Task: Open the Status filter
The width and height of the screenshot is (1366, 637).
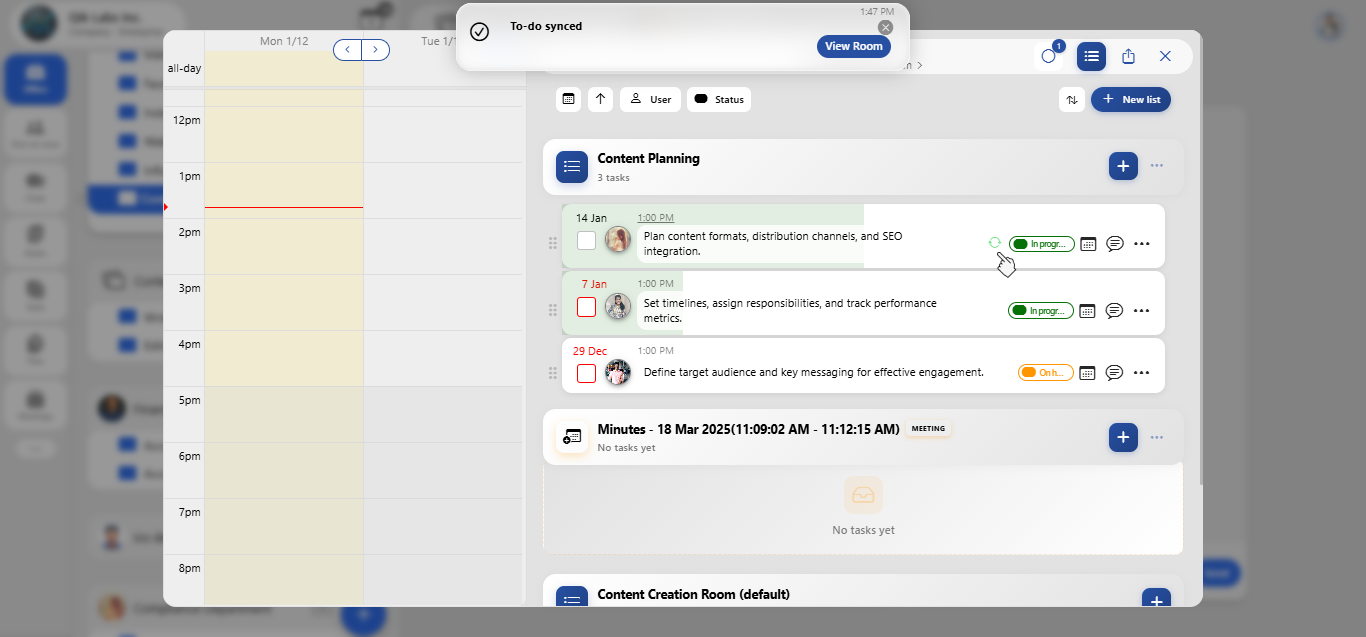Action: [x=718, y=99]
